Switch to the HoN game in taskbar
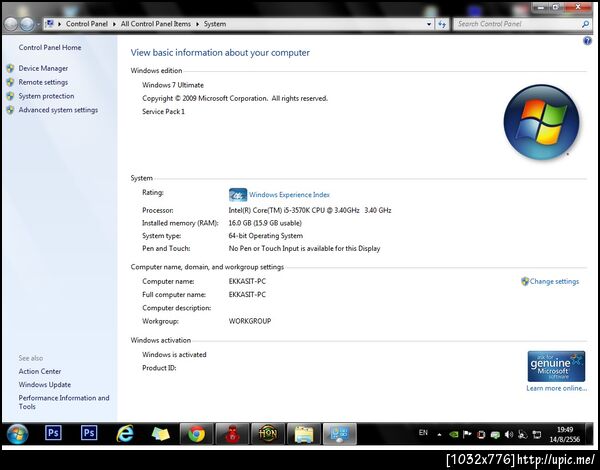Image resolution: width=600 pixels, height=470 pixels. click(268, 434)
